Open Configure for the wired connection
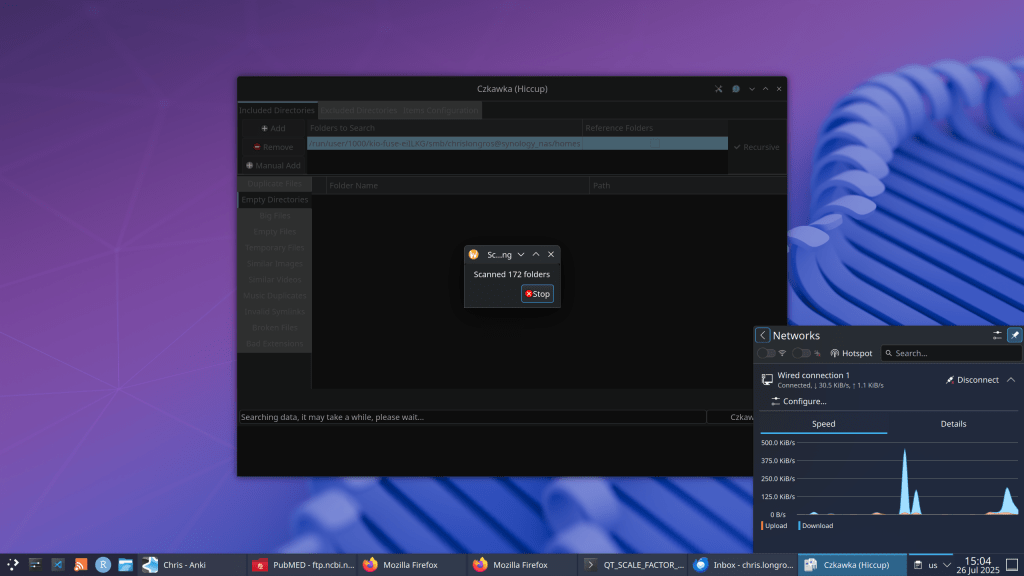The width and height of the screenshot is (1024, 576). pyautogui.click(x=798, y=401)
